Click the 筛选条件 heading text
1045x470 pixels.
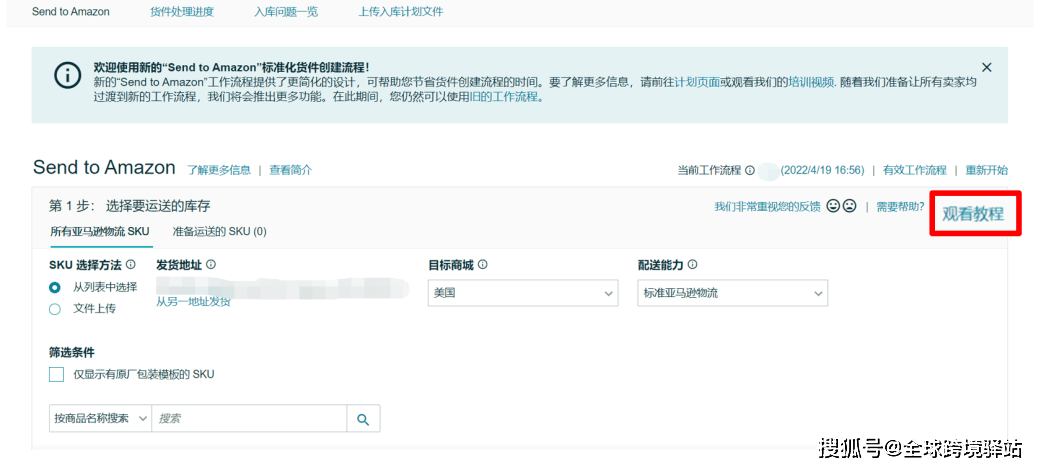[x=71, y=352]
